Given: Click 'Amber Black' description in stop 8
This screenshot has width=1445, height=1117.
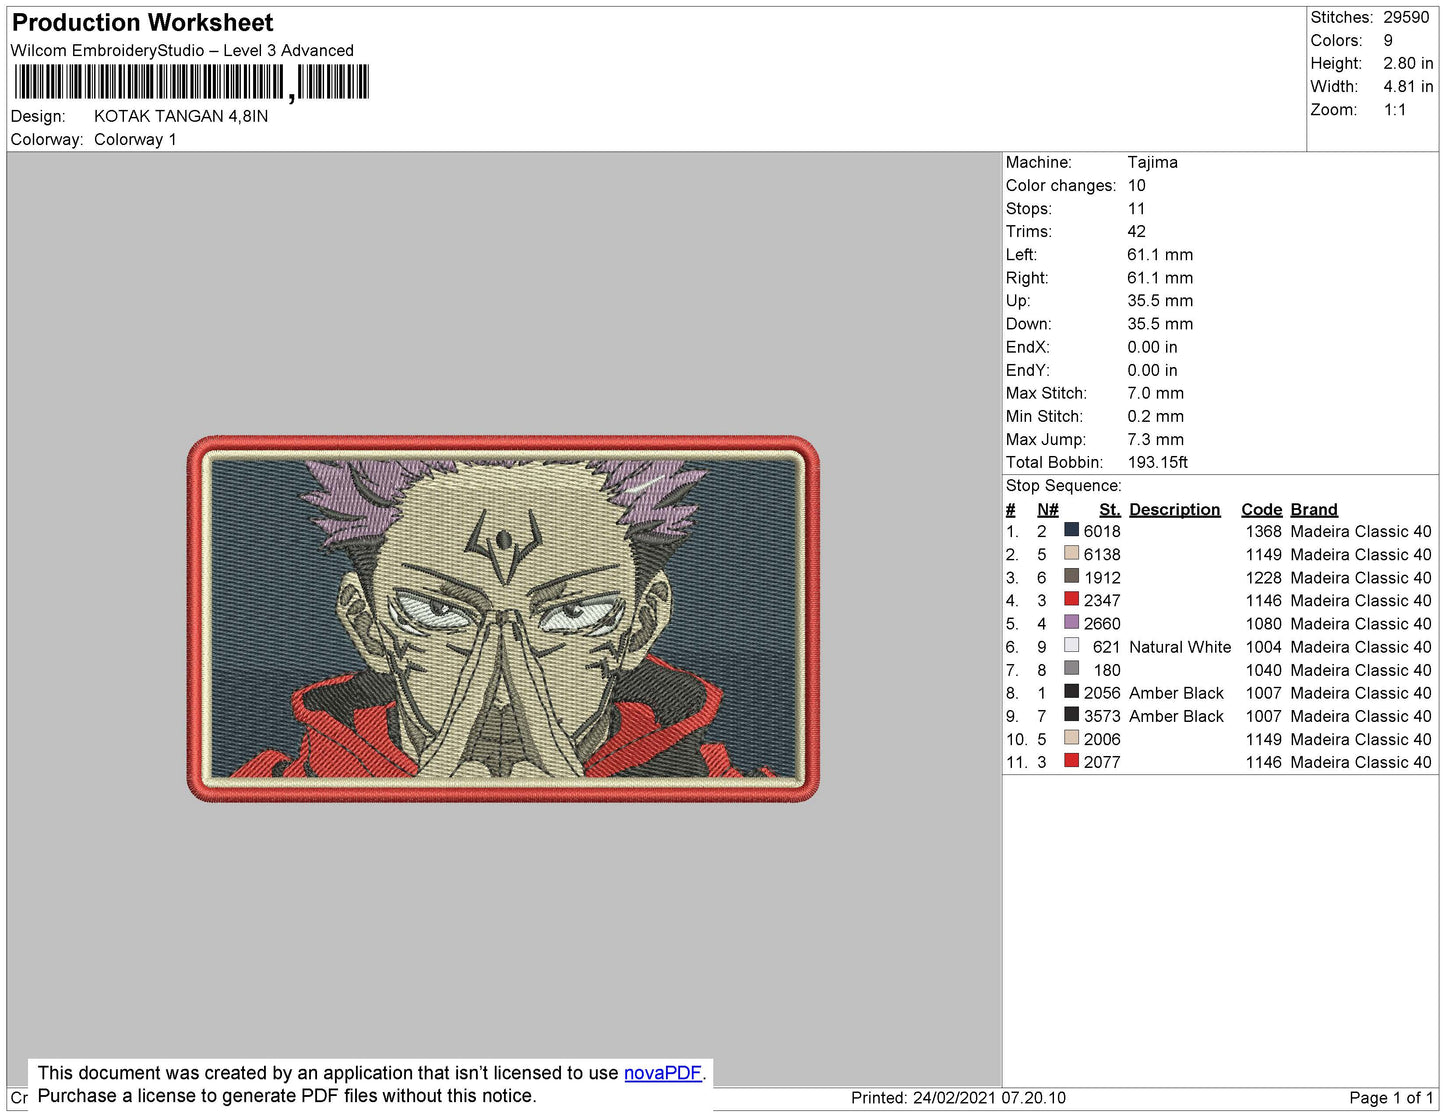Looking at the screenshot, I should click(1176, 693).
